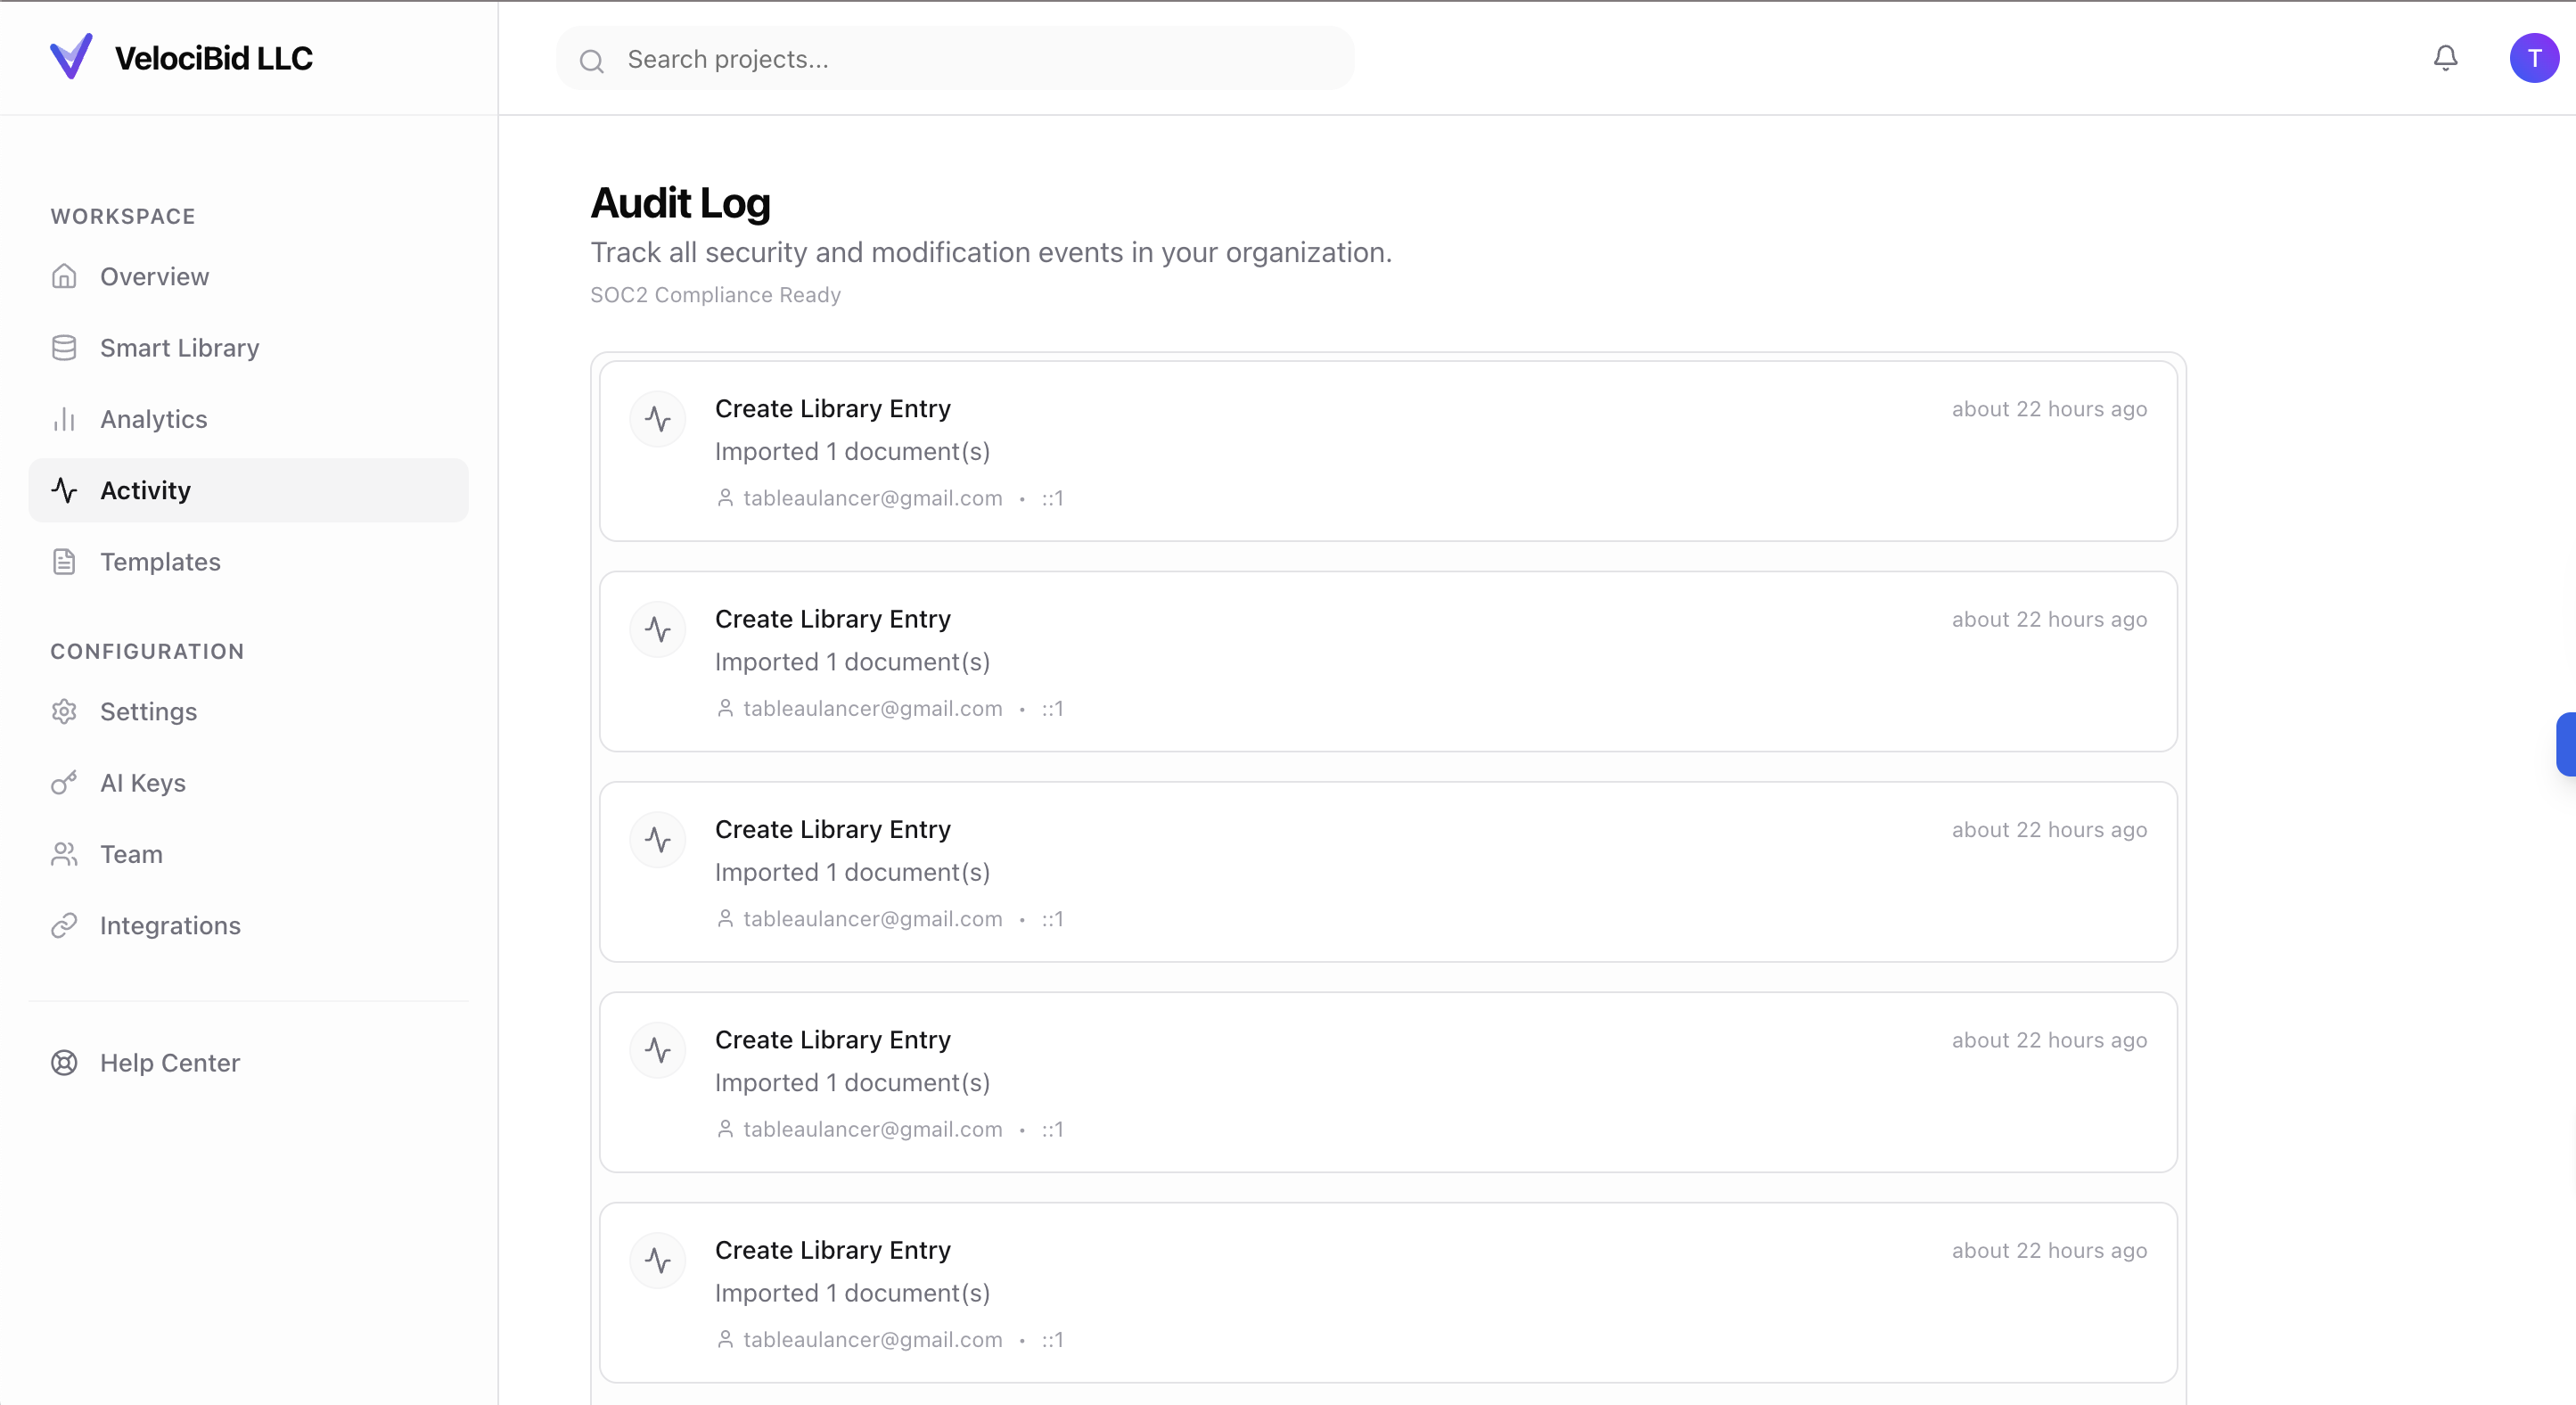Click the Analytics bar chart icon

click(x=64, y=419)
